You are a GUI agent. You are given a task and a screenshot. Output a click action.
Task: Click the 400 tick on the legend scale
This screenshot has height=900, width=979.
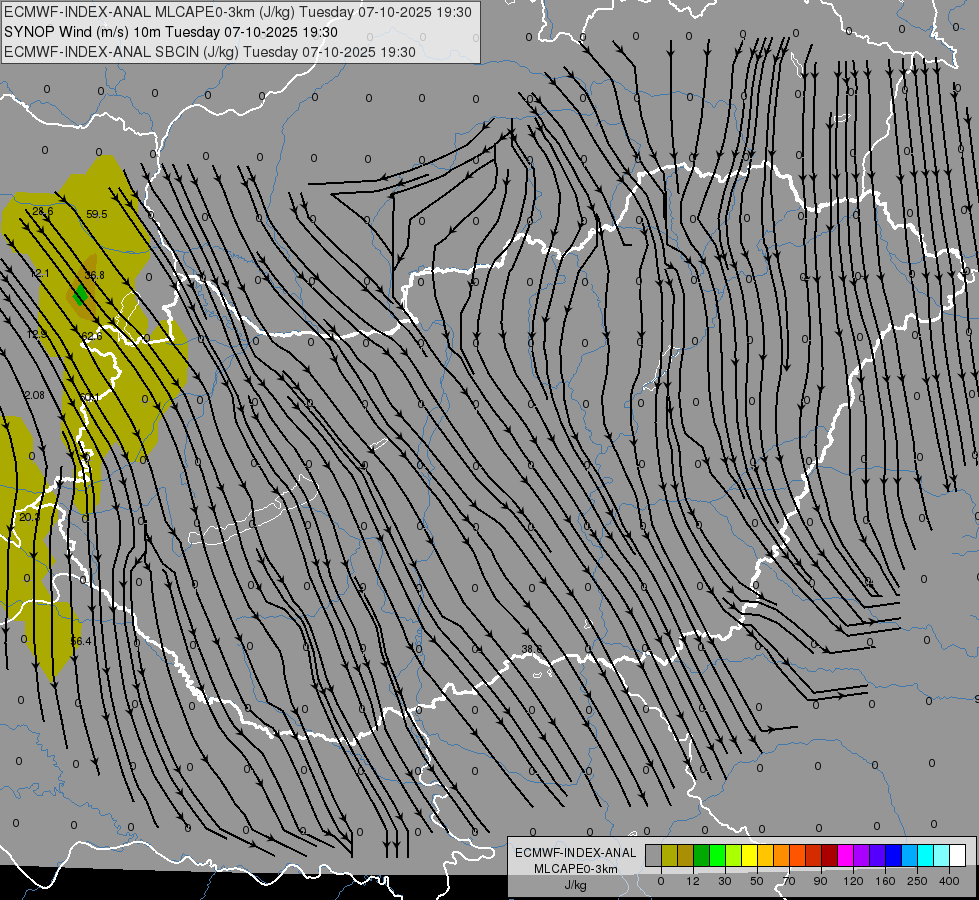point(949,881)
